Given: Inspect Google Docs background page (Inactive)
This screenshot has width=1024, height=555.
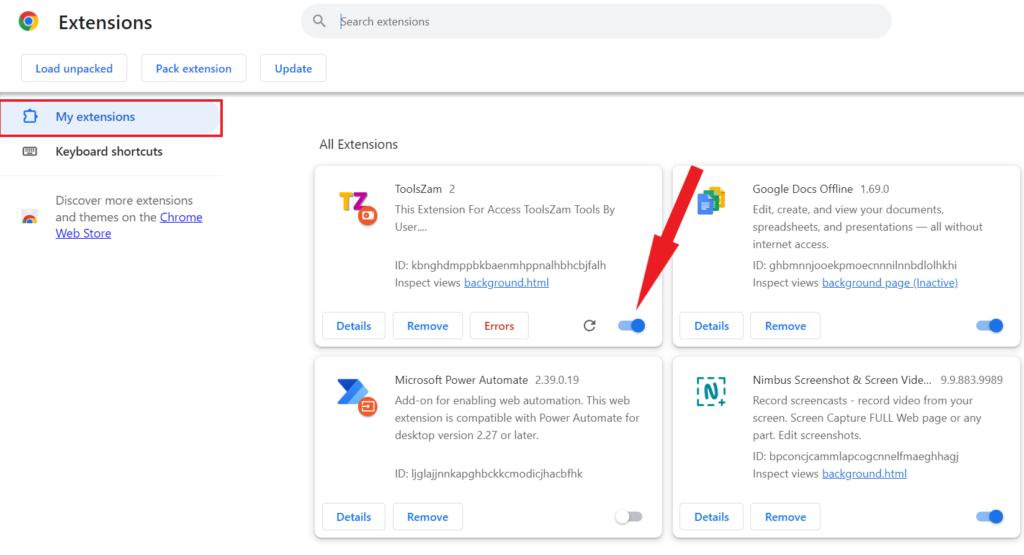Looking at the screenshot, I should [x=889, y=282].
